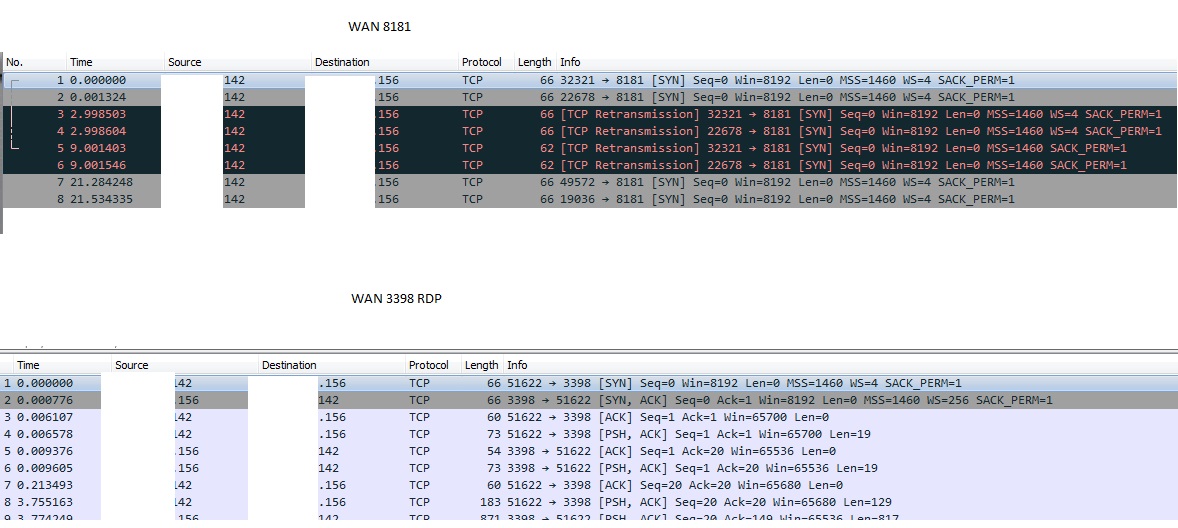The image size is (1178, 528).
Task: Select packet 7 at time 21.284248
Action: [x=590, y=182]
